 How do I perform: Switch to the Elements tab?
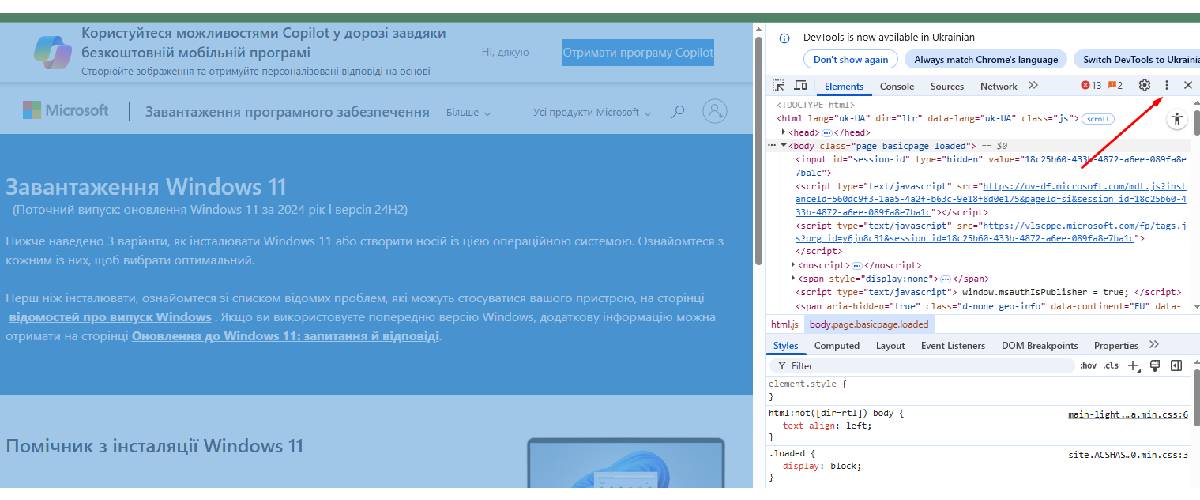[843, 87]
